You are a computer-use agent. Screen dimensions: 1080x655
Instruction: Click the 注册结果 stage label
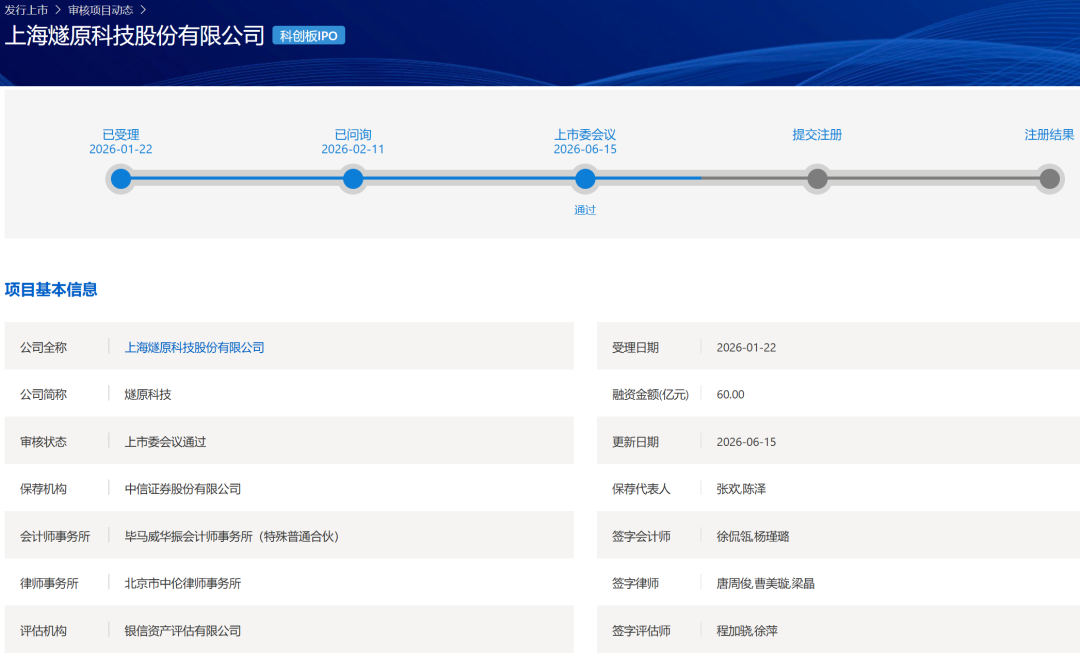point(1049,134)
